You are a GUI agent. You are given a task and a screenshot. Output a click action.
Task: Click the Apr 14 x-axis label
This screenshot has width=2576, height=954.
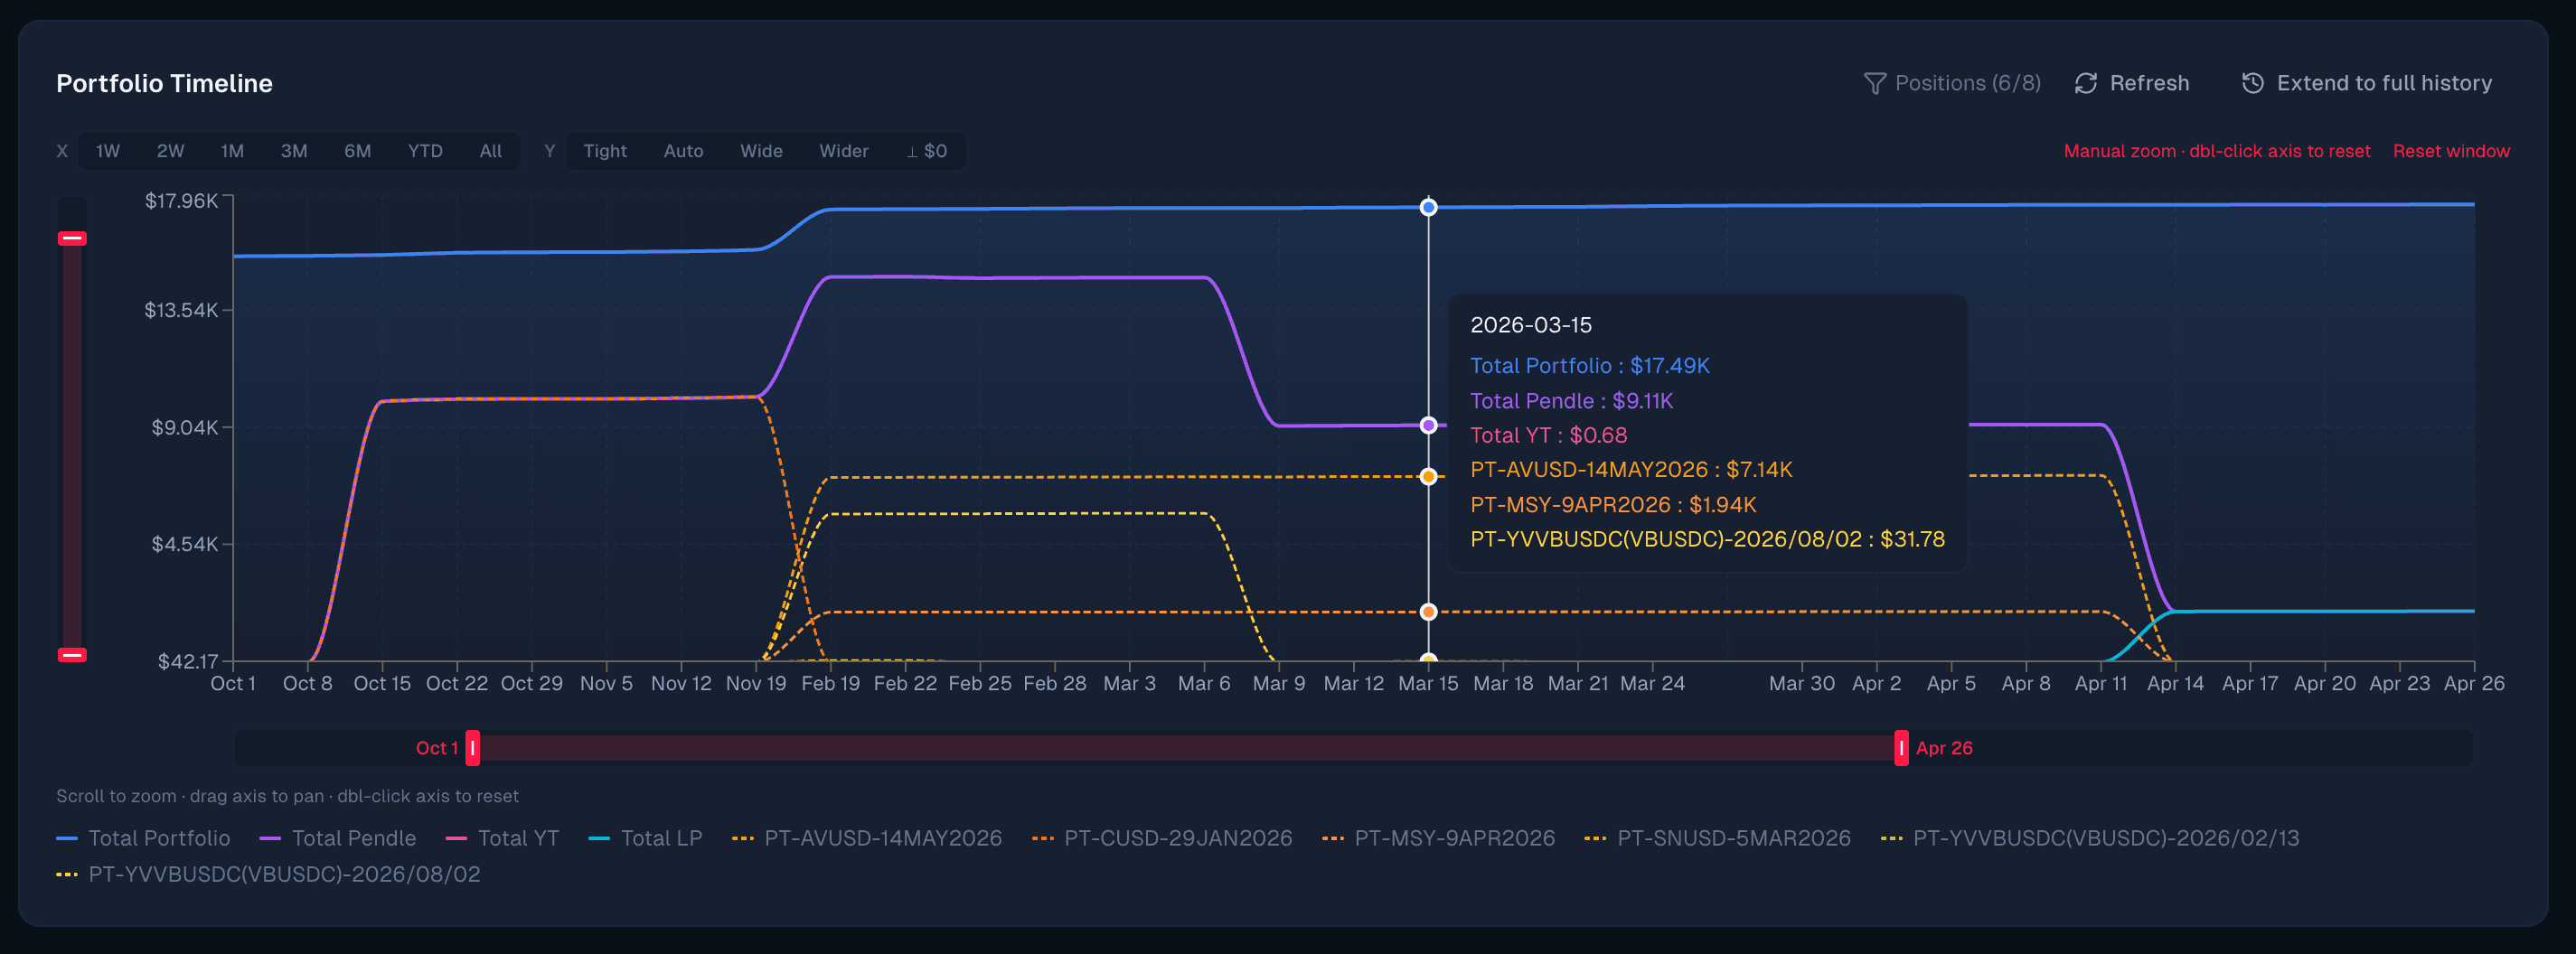[x=2175, y=683]
